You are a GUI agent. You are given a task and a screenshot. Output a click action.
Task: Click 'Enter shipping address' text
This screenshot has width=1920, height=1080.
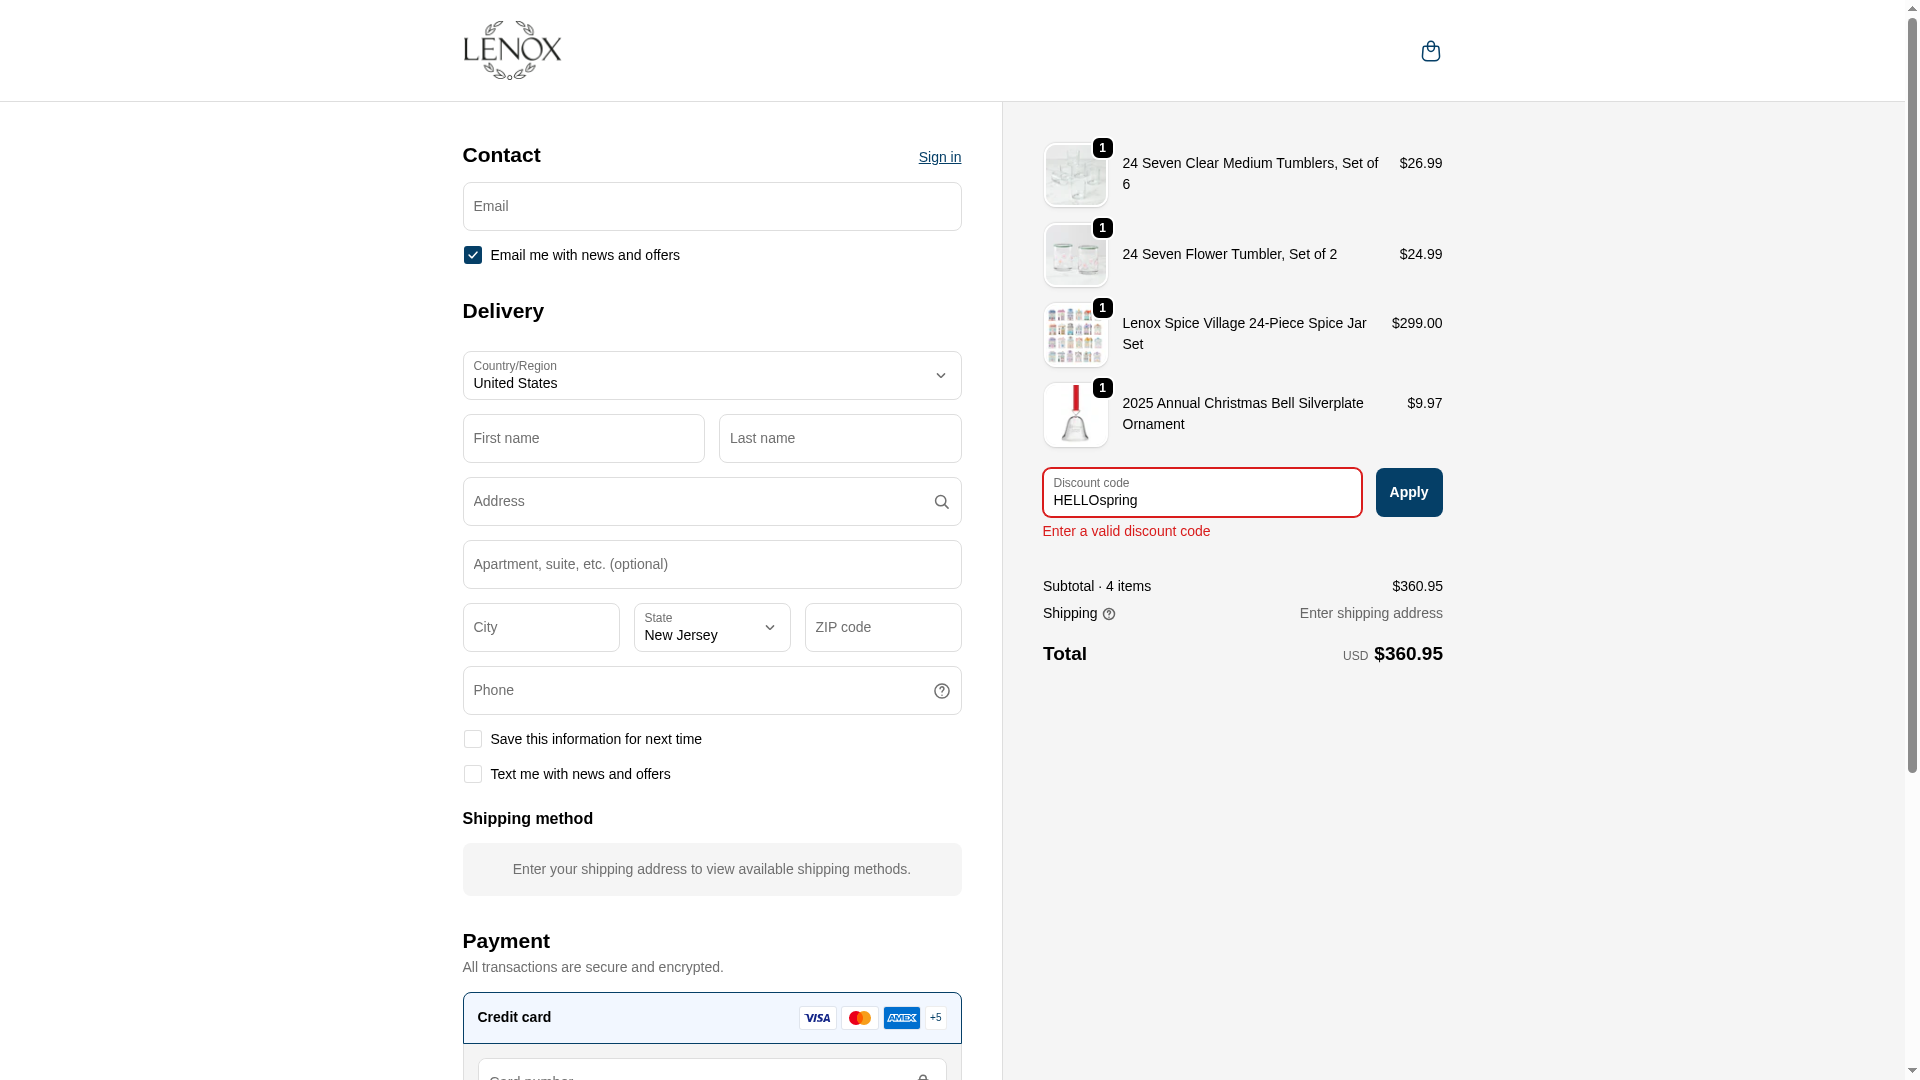tap(1371, 613)
